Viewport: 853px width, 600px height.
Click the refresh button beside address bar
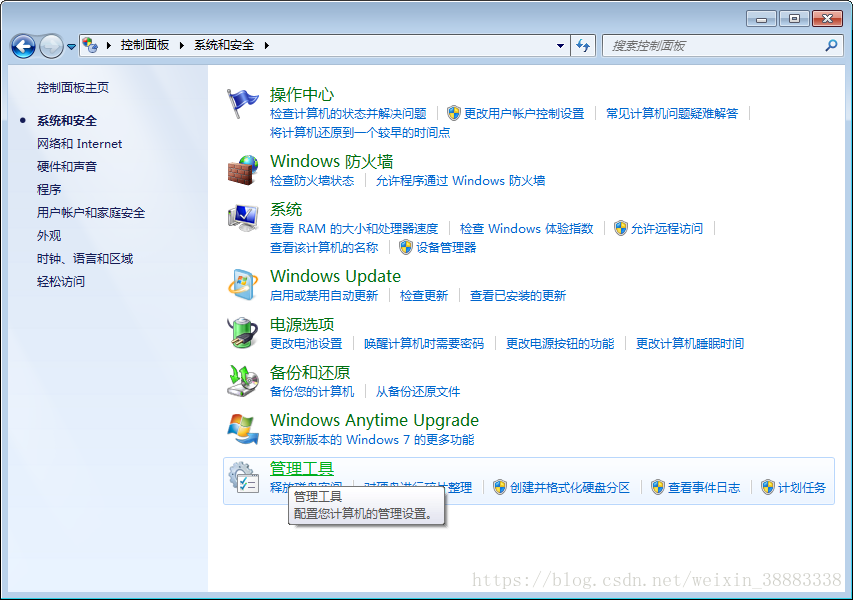coord(583,46)
